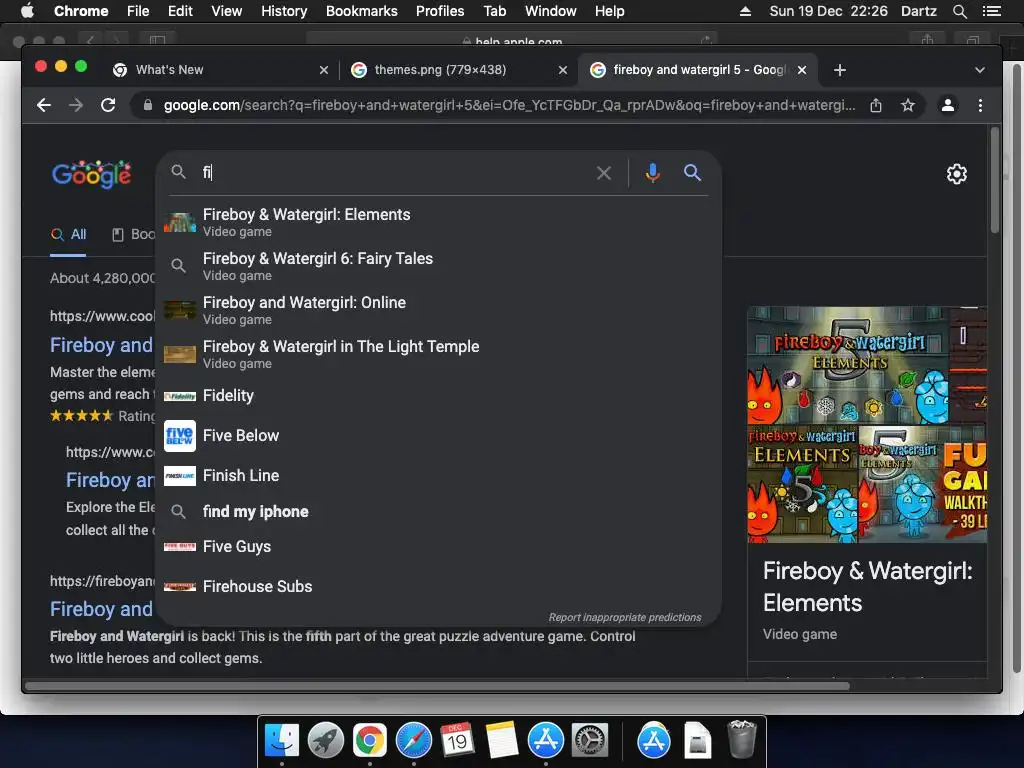1024x768 pixels.
Task: Open the large Fireboy & Watergirl Elements image
Action: click(848, 365)
